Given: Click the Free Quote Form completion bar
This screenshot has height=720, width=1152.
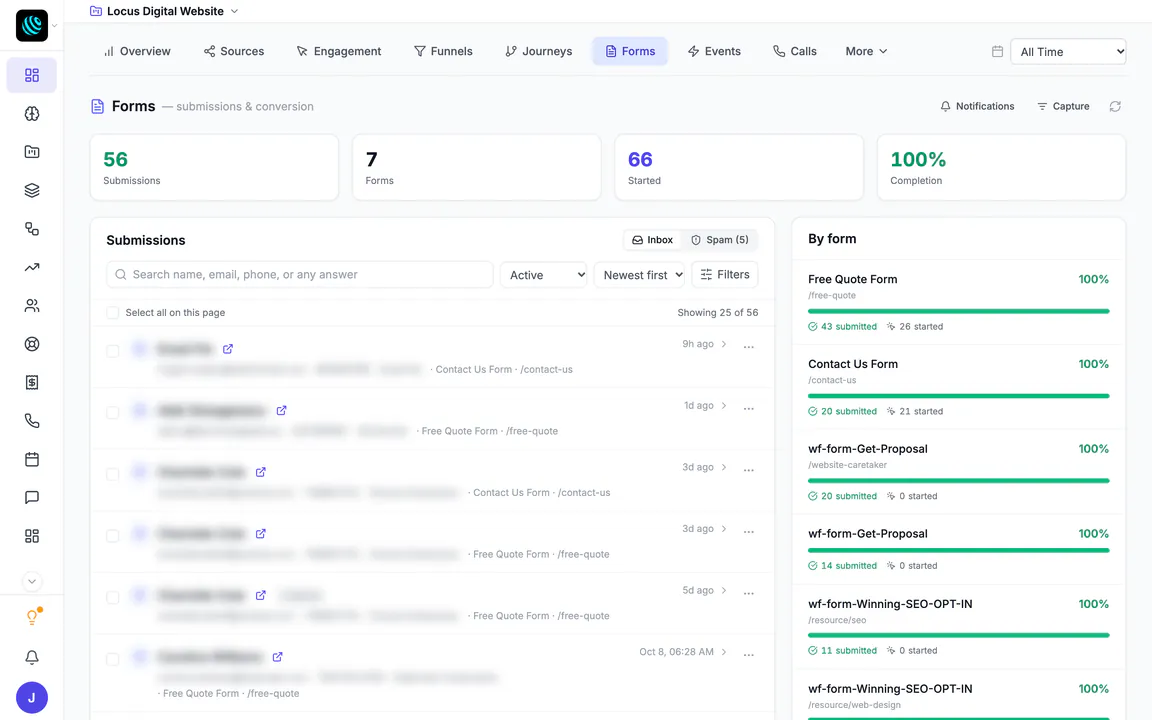Looking at the screenshot, I should coord(959,312).
